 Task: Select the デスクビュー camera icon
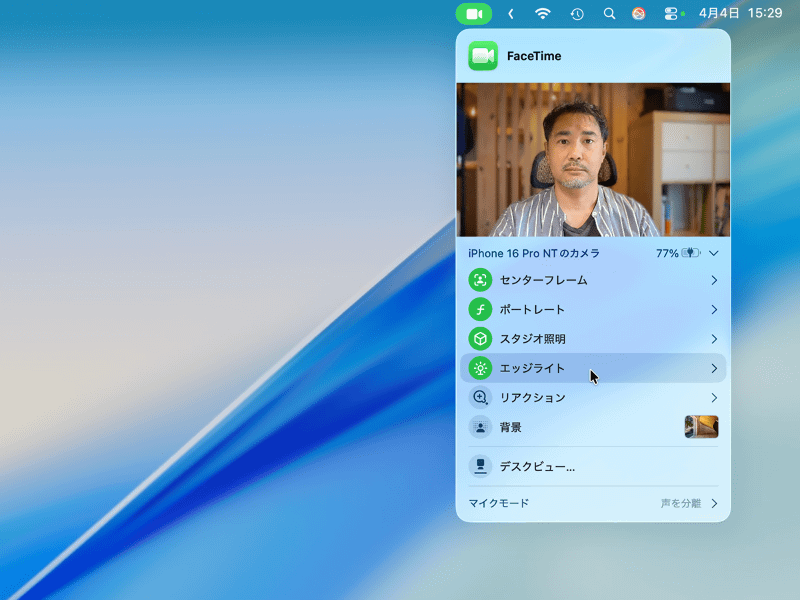click(x=480, y=465)
